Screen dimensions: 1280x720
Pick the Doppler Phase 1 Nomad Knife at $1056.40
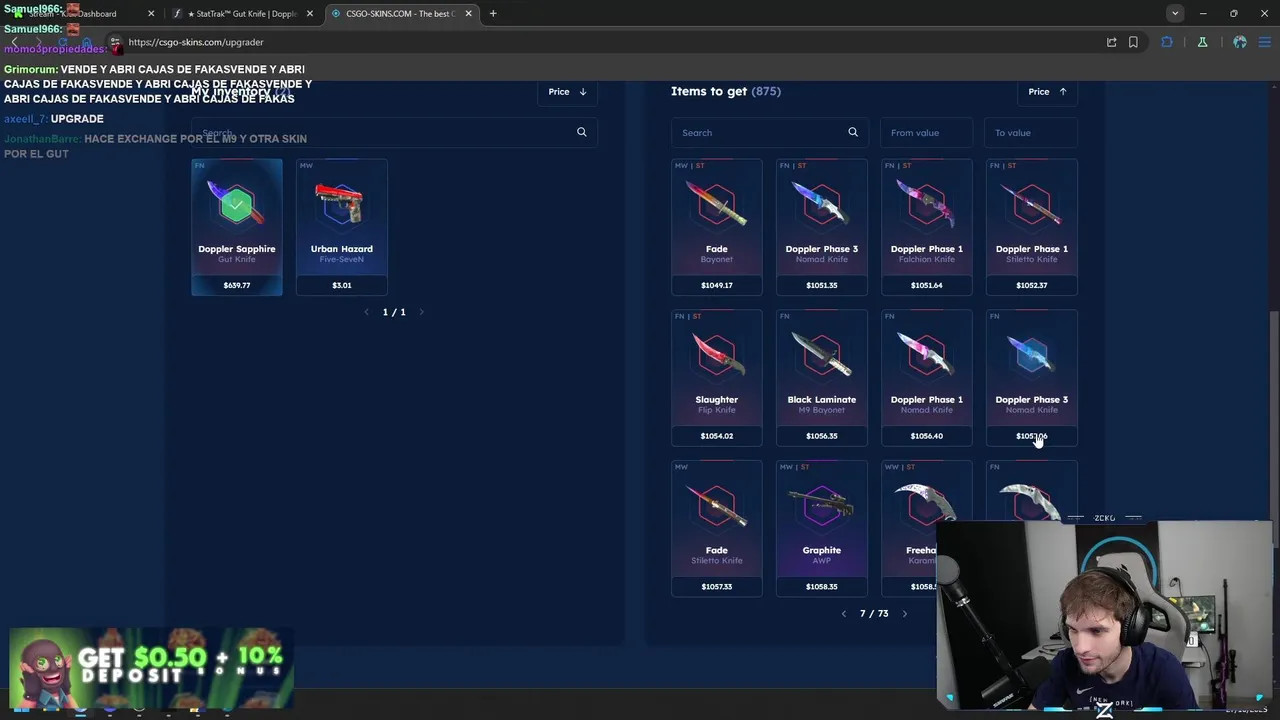[x=927, y=378]
